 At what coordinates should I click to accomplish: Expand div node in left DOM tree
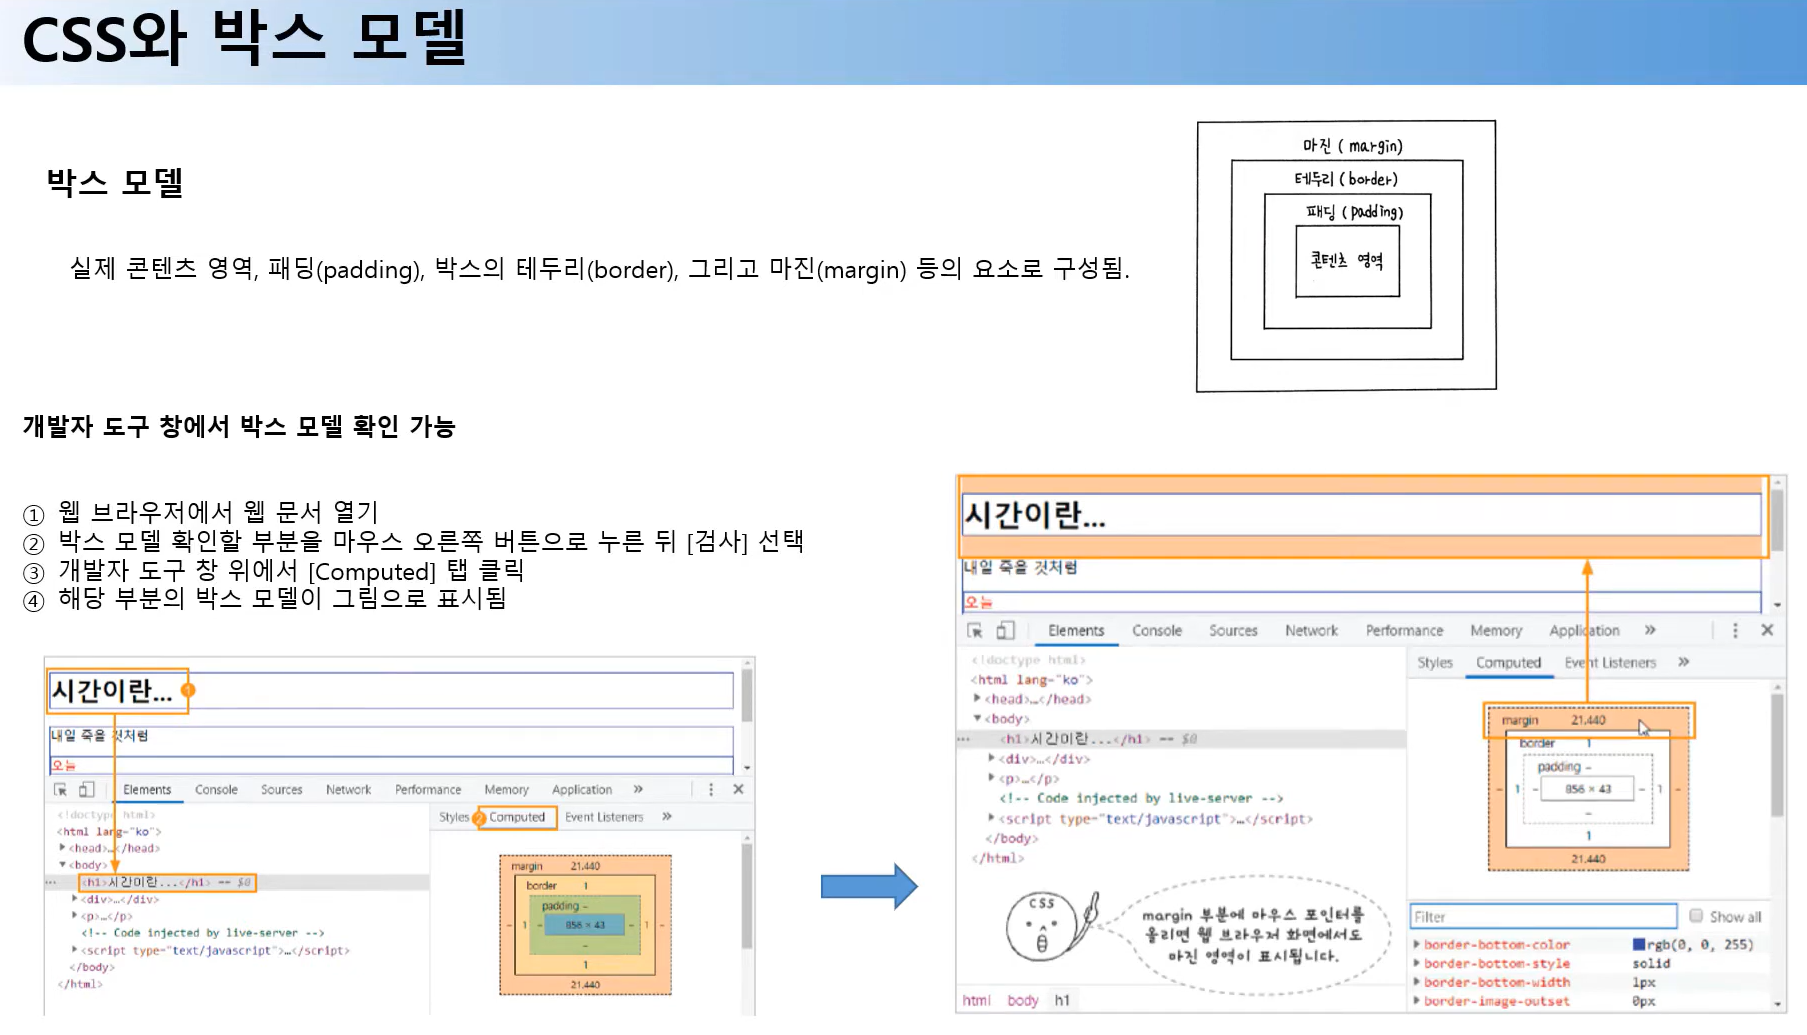pos(74,898)
